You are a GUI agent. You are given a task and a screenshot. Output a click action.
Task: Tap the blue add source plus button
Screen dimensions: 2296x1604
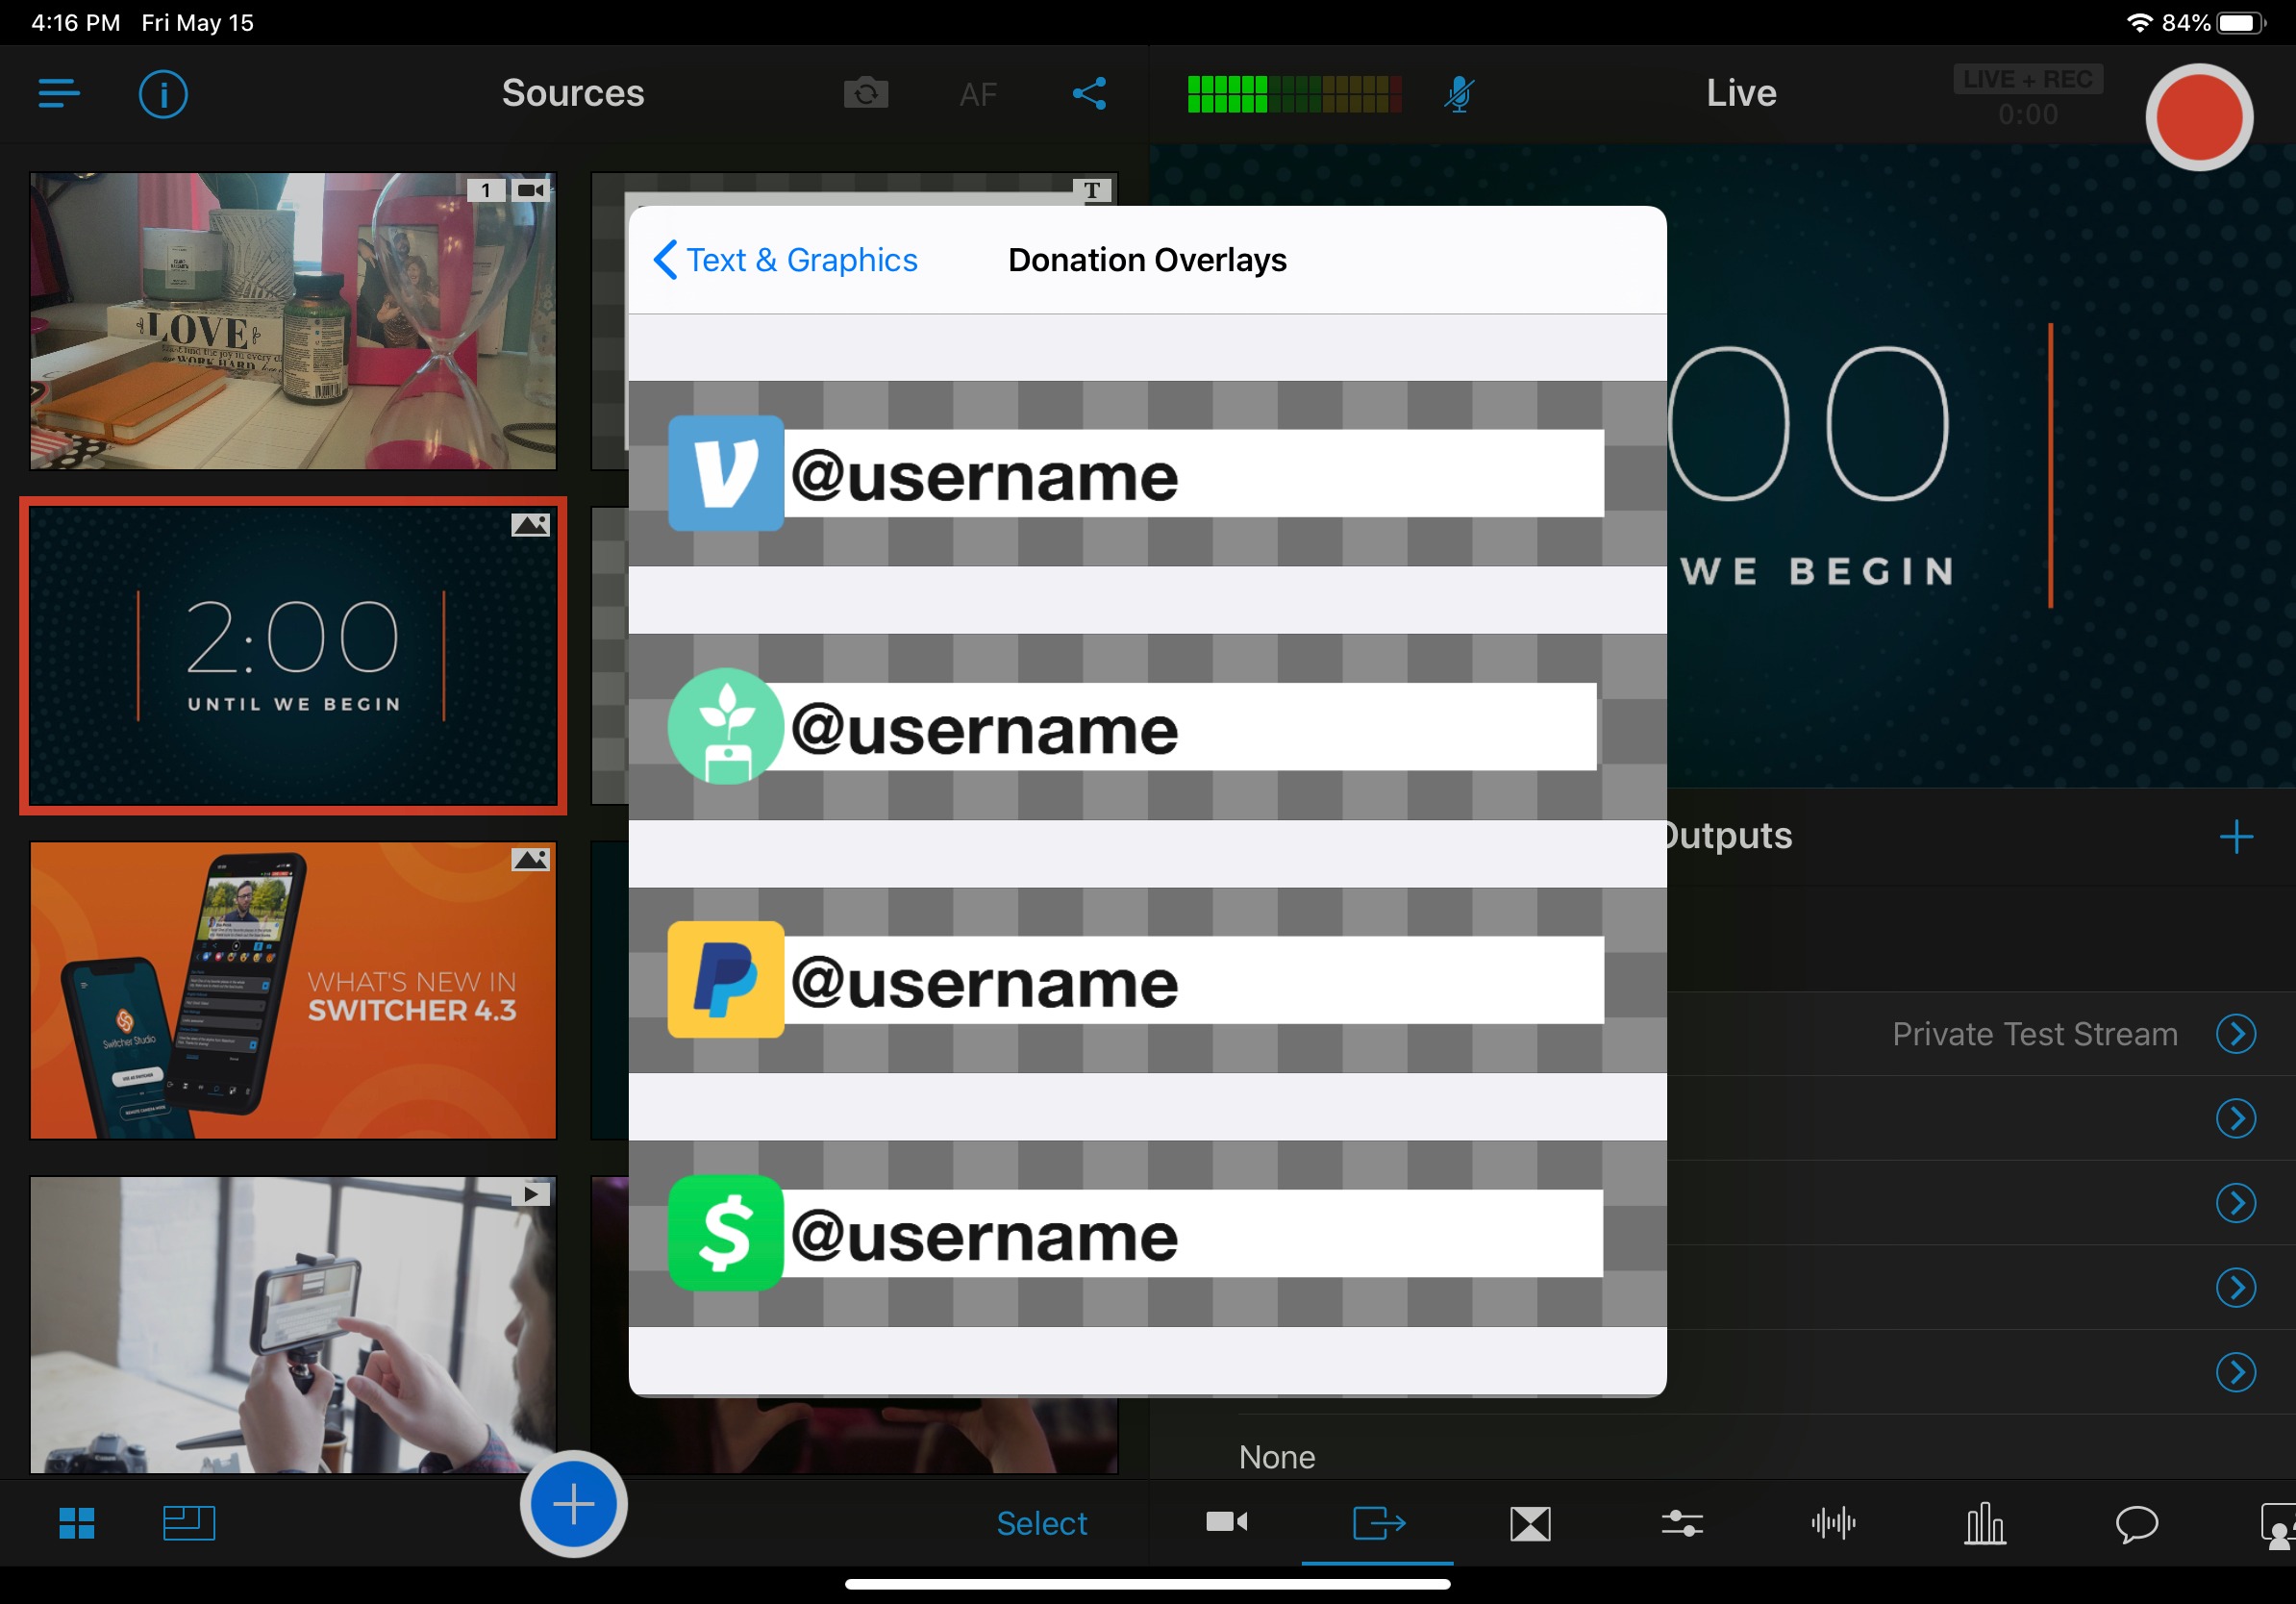[573, 1503]
